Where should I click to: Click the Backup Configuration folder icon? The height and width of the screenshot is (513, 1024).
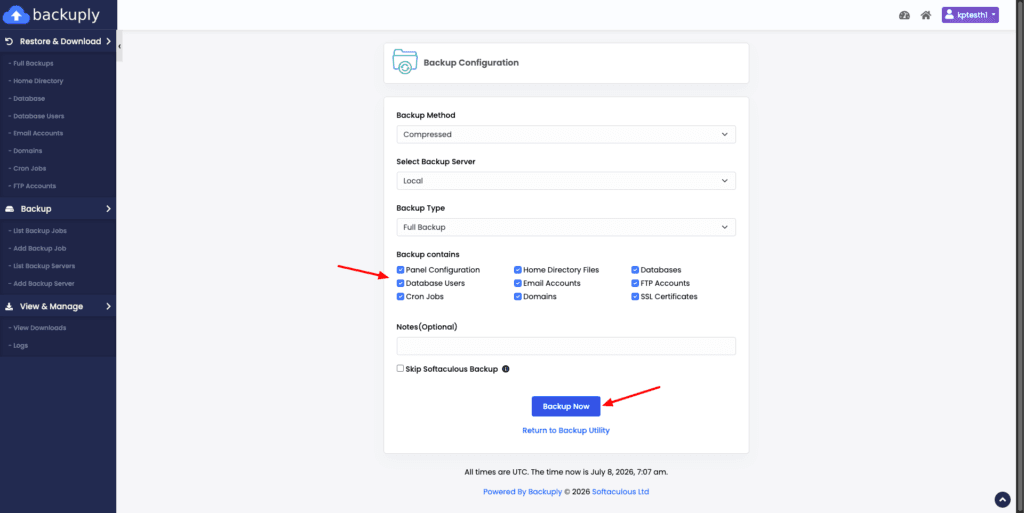[x=405, y=61]
